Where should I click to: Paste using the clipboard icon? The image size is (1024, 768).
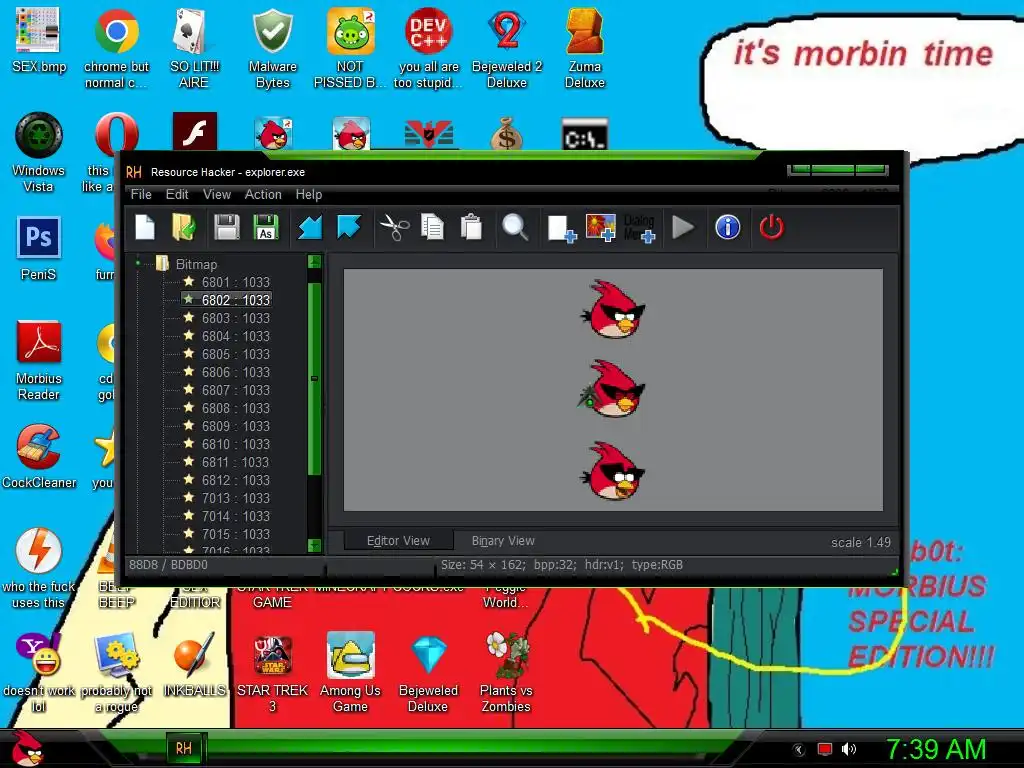[471, 227]
